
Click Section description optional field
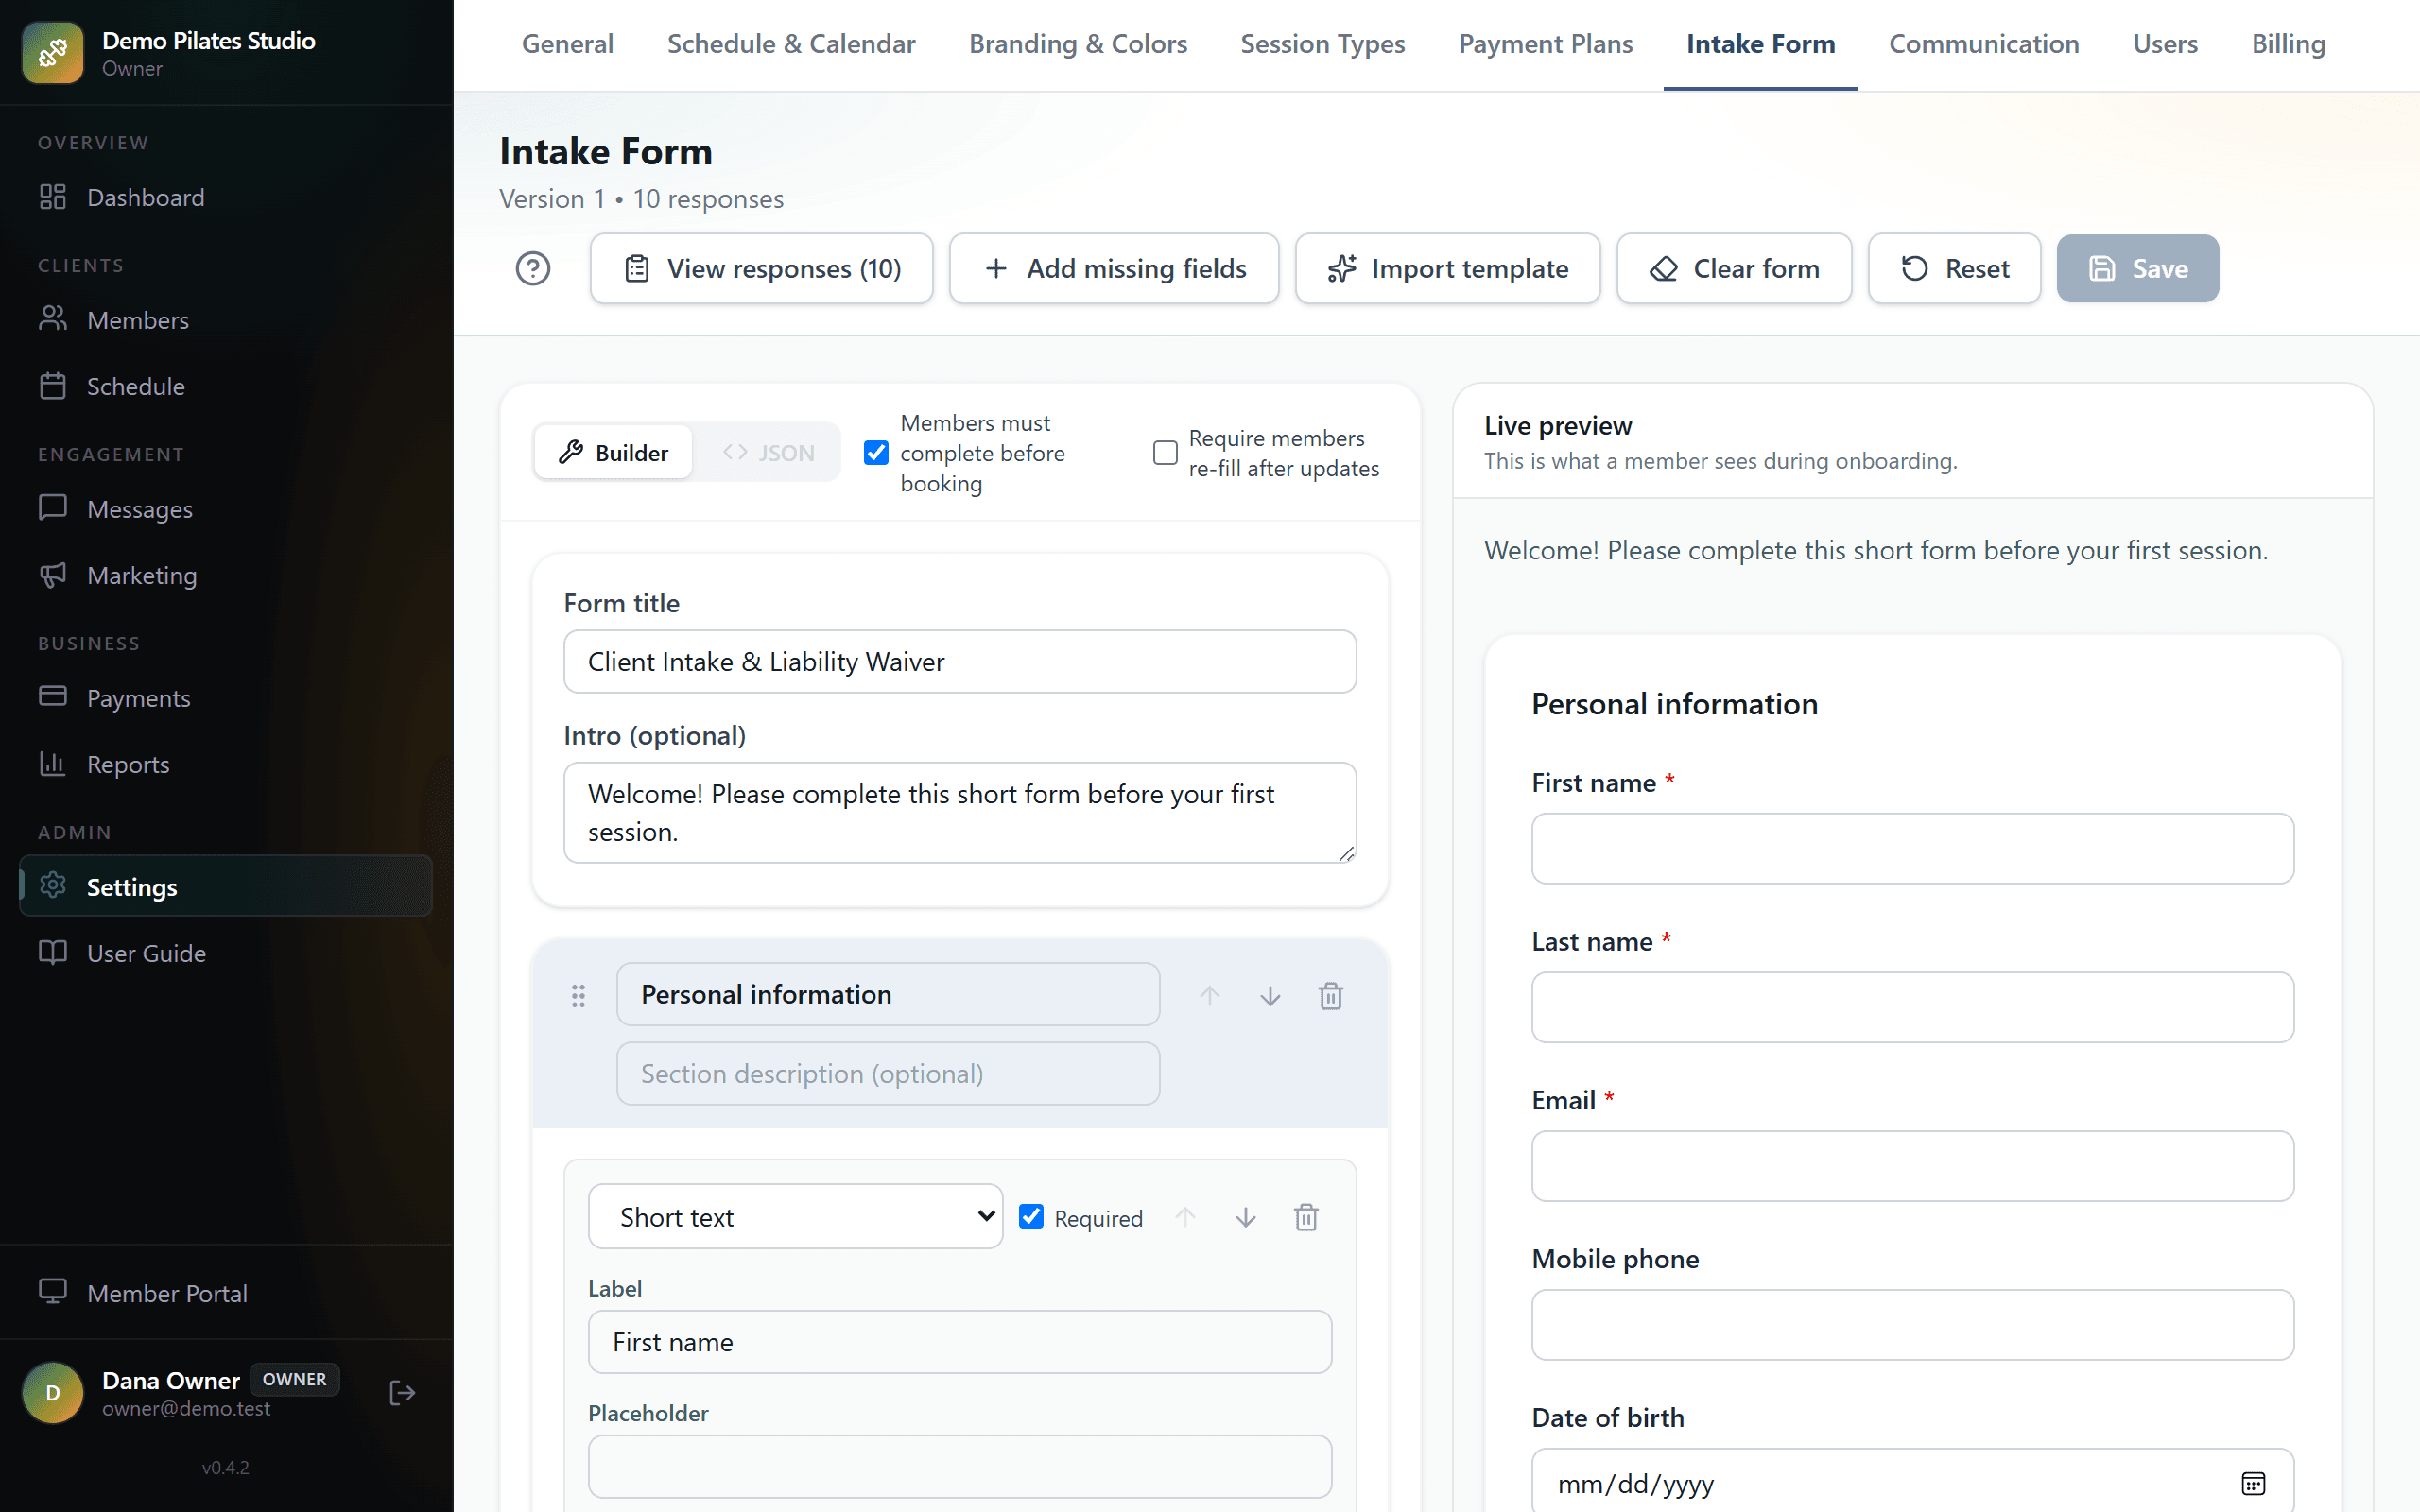click(888, 1073)
